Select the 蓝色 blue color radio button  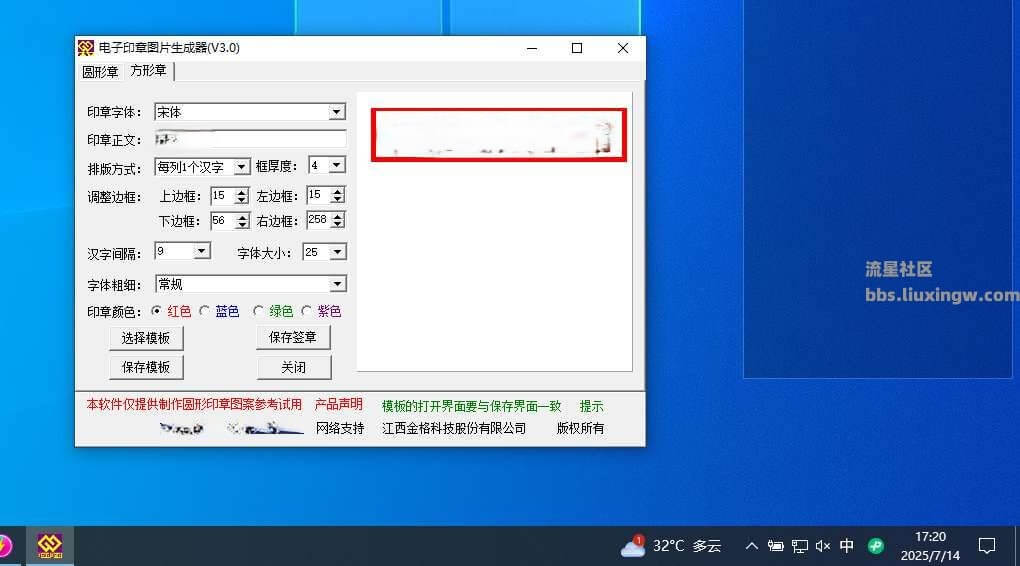tap(204, 311)
